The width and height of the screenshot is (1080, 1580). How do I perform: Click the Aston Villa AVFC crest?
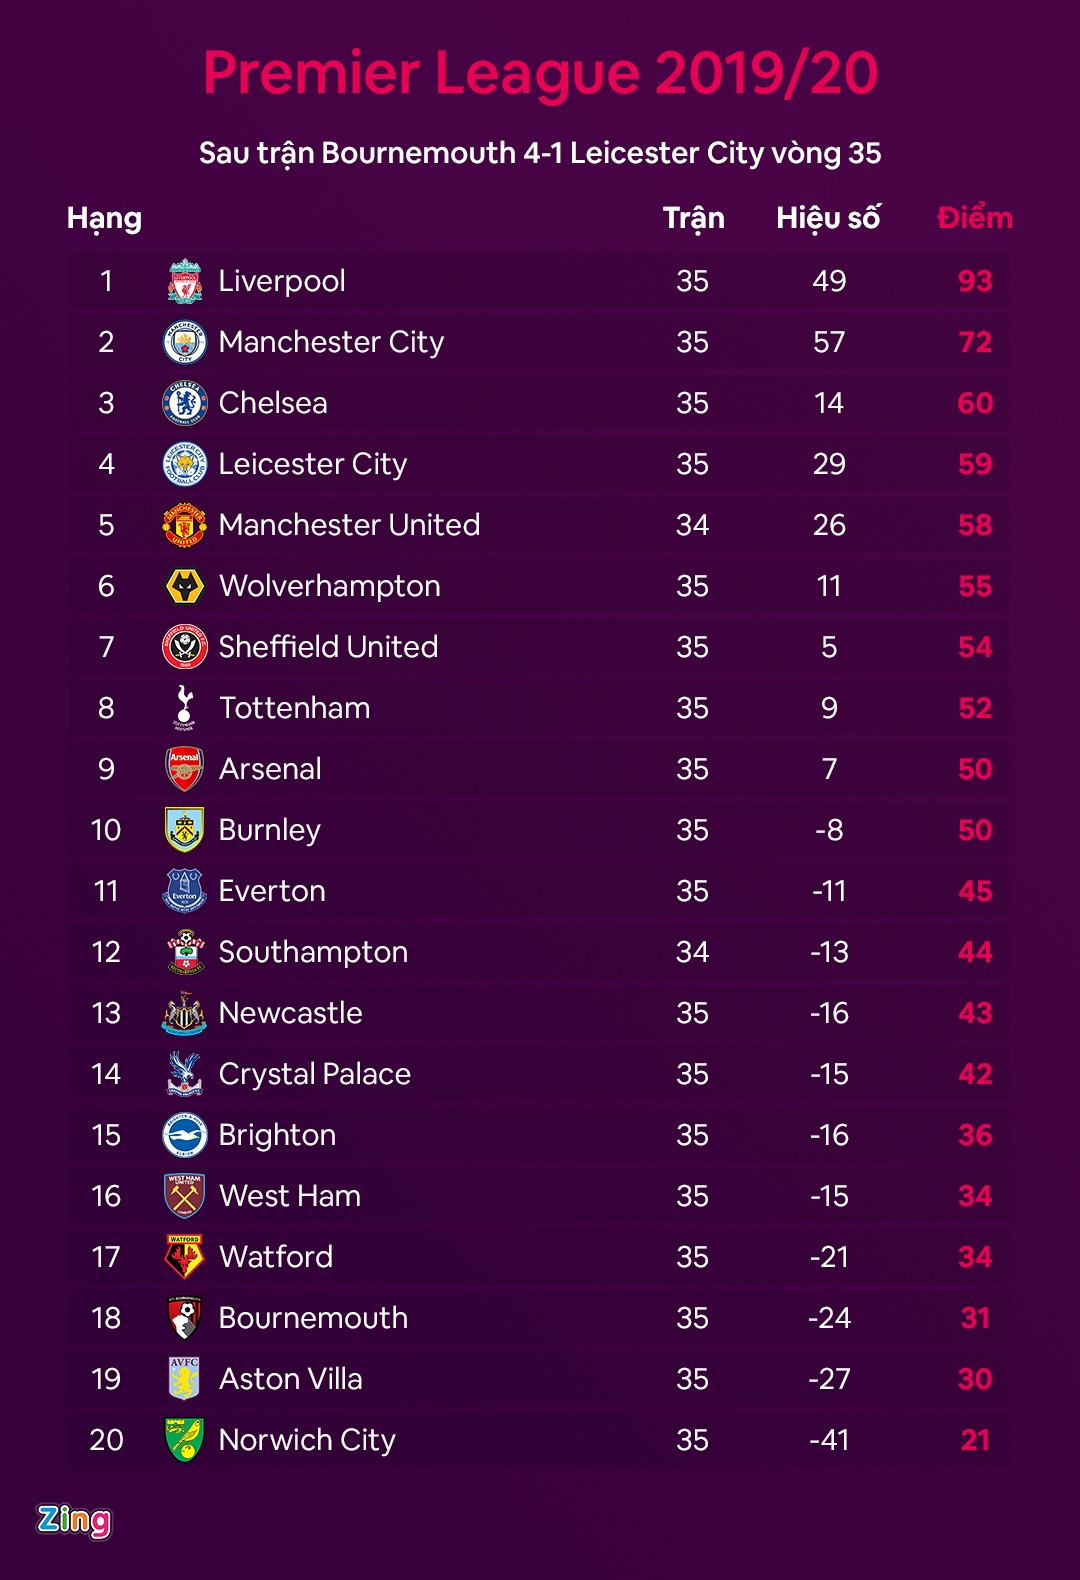185,1379
